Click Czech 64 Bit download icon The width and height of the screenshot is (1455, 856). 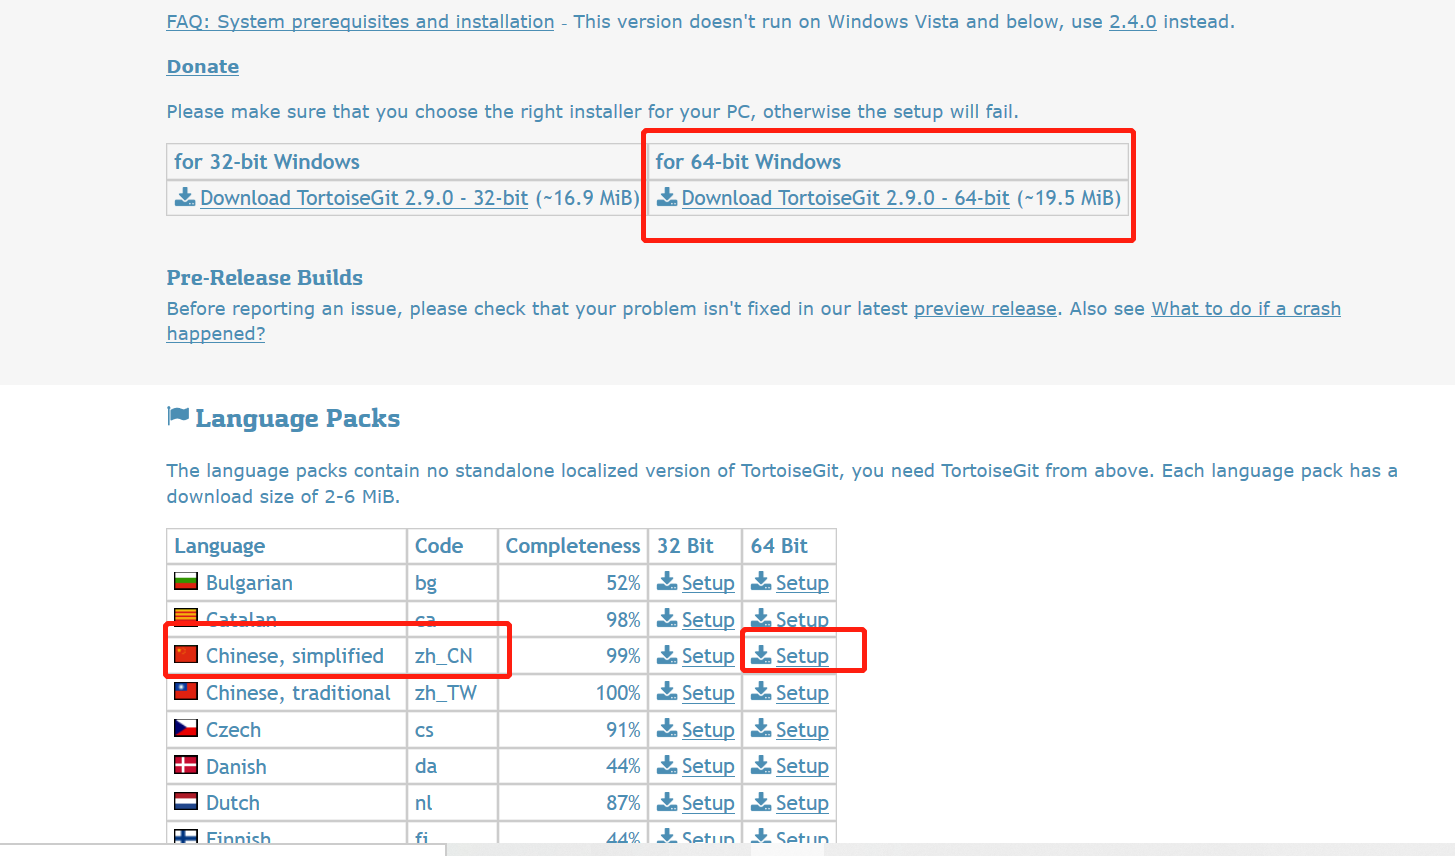761,729
